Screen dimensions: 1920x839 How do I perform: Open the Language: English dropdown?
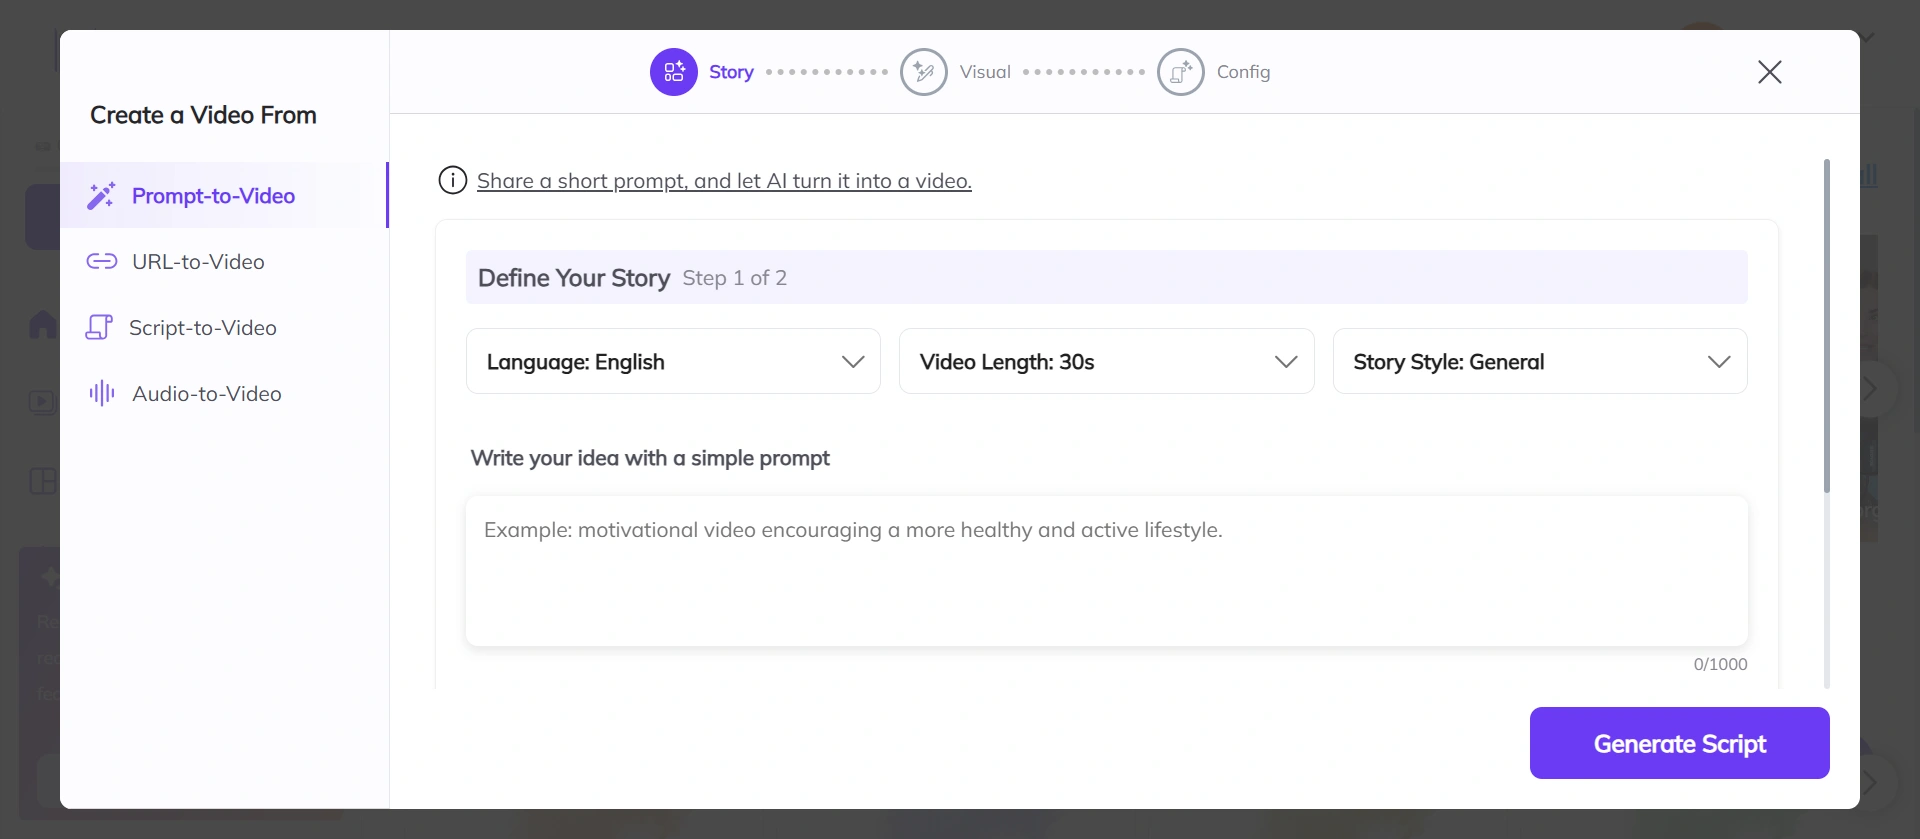pyautogui.click(x=673, y=361)
